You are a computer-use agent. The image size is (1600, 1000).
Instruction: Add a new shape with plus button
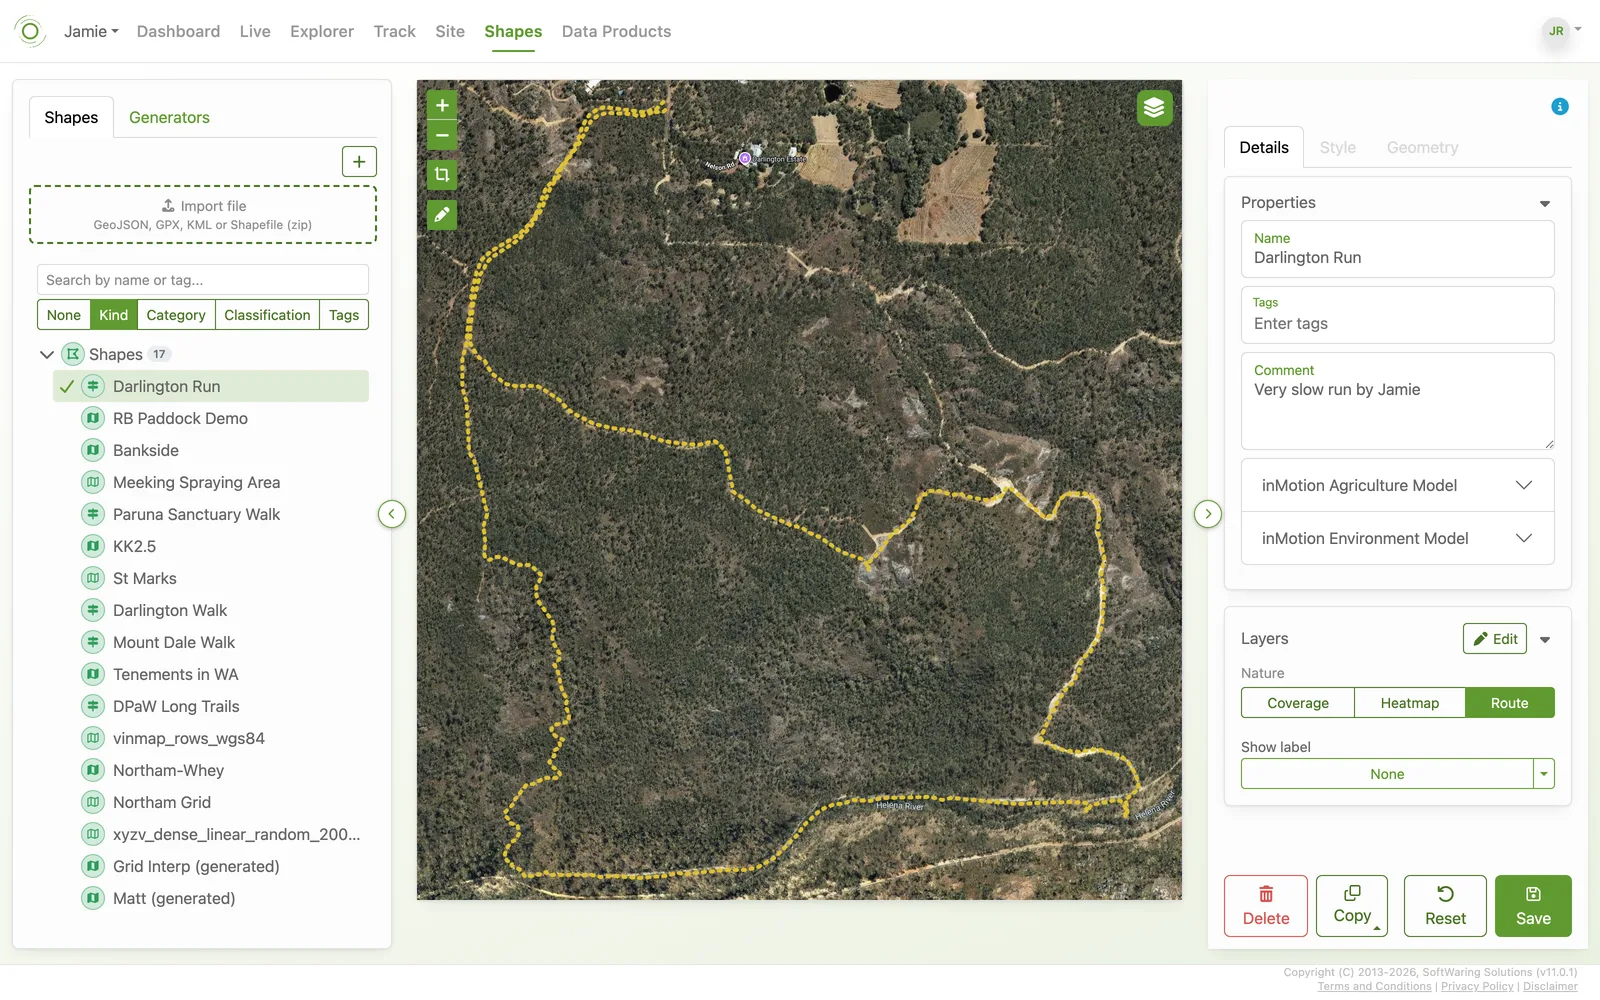point(359,161)
